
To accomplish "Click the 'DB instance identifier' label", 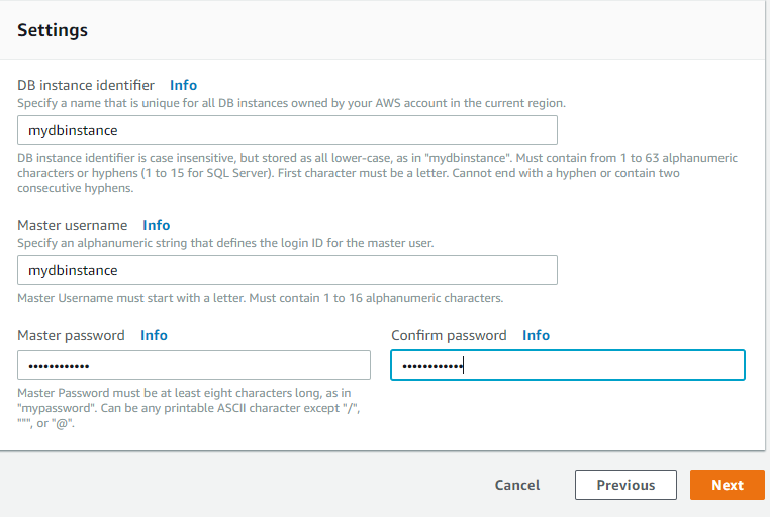I will pyautogui.click(x=86, y=85).
